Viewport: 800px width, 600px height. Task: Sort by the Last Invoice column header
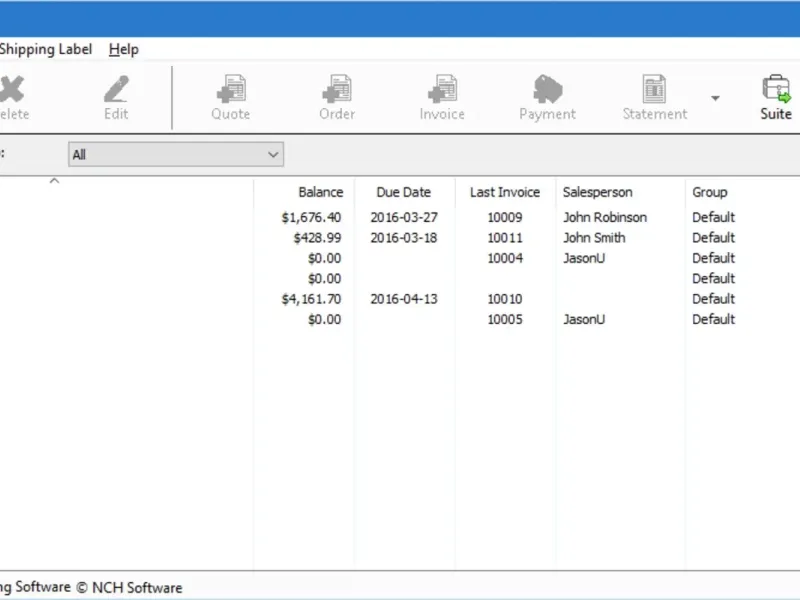505,192
